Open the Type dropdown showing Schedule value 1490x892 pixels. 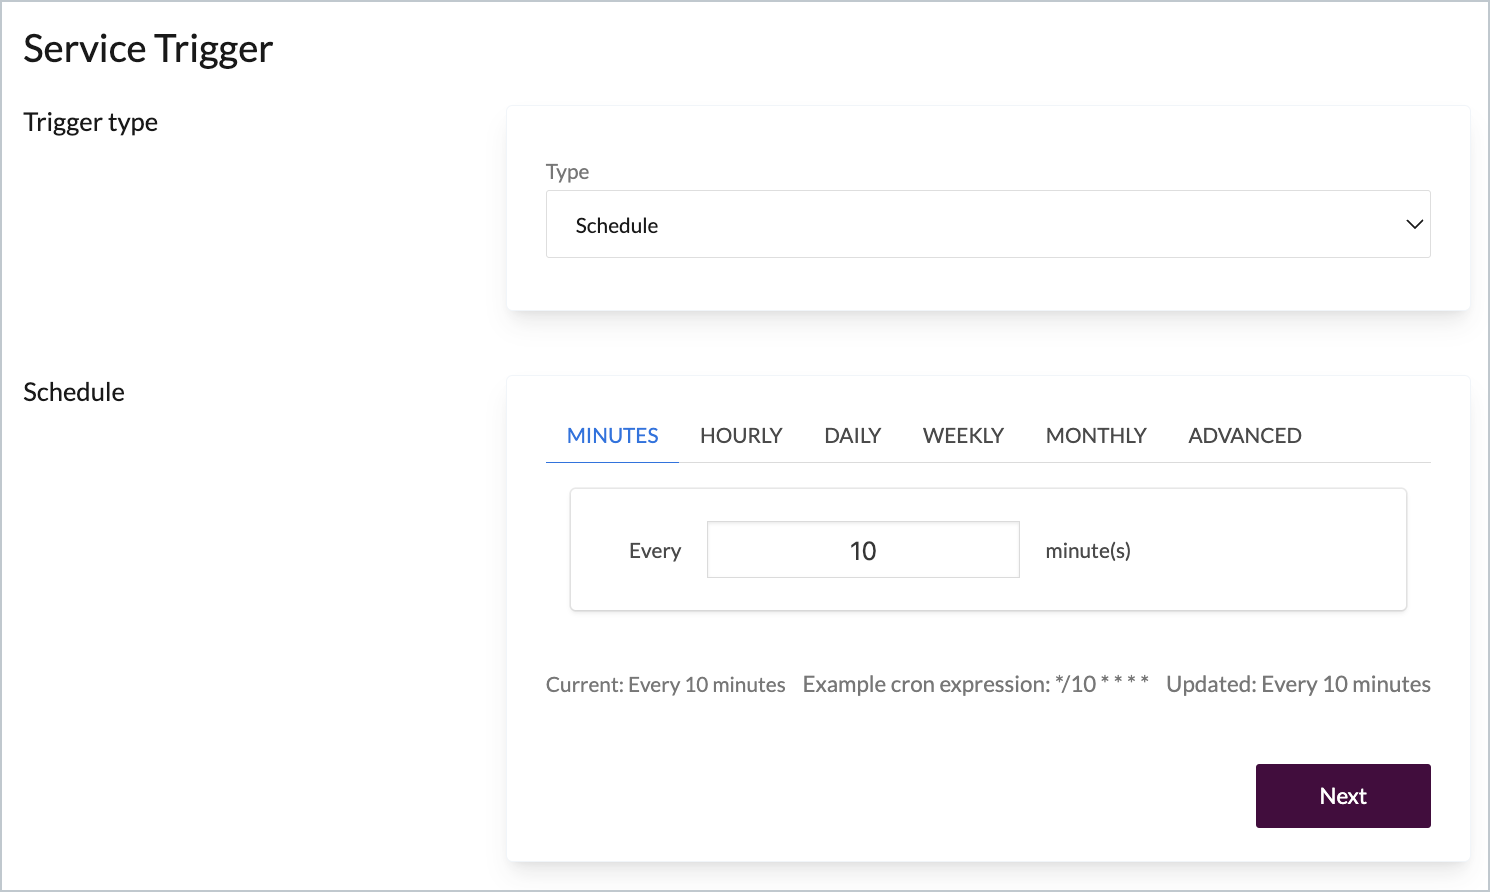986,224
